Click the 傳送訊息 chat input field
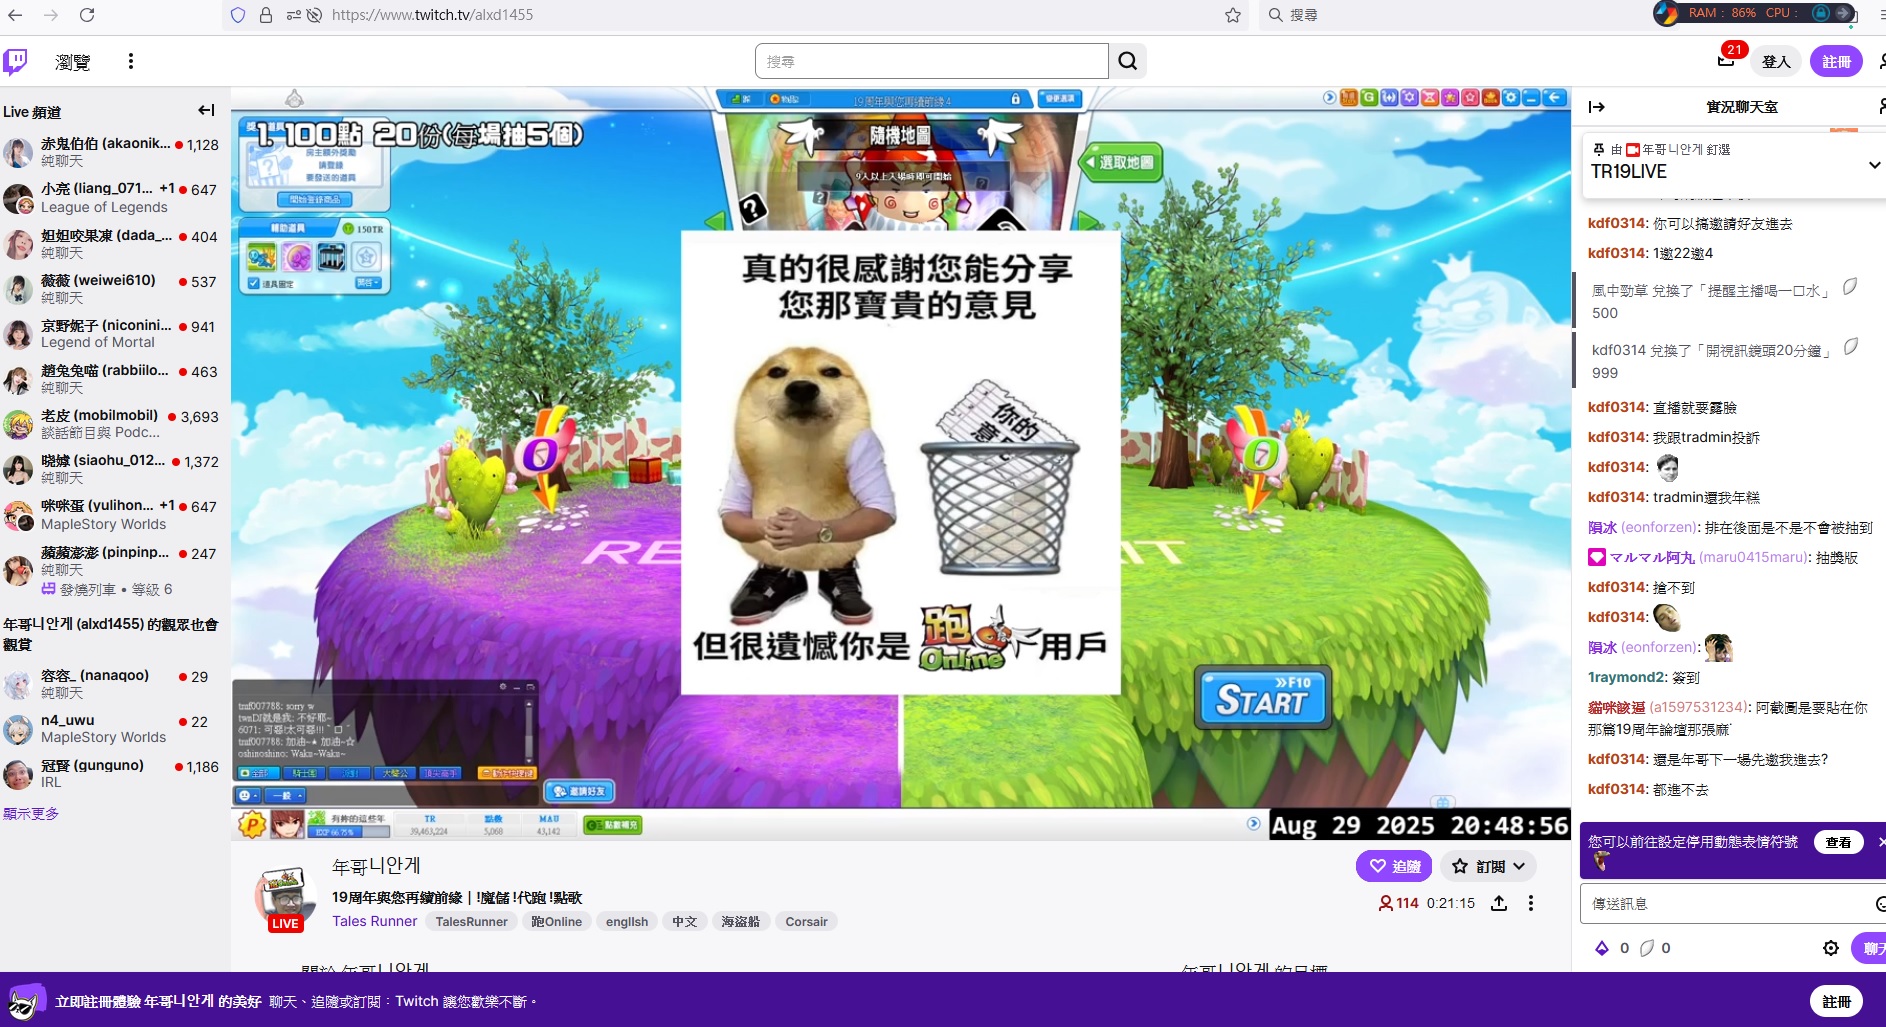Image resolution: width=1886 pixels, height=1027 pixels. tap(1725, 904)
